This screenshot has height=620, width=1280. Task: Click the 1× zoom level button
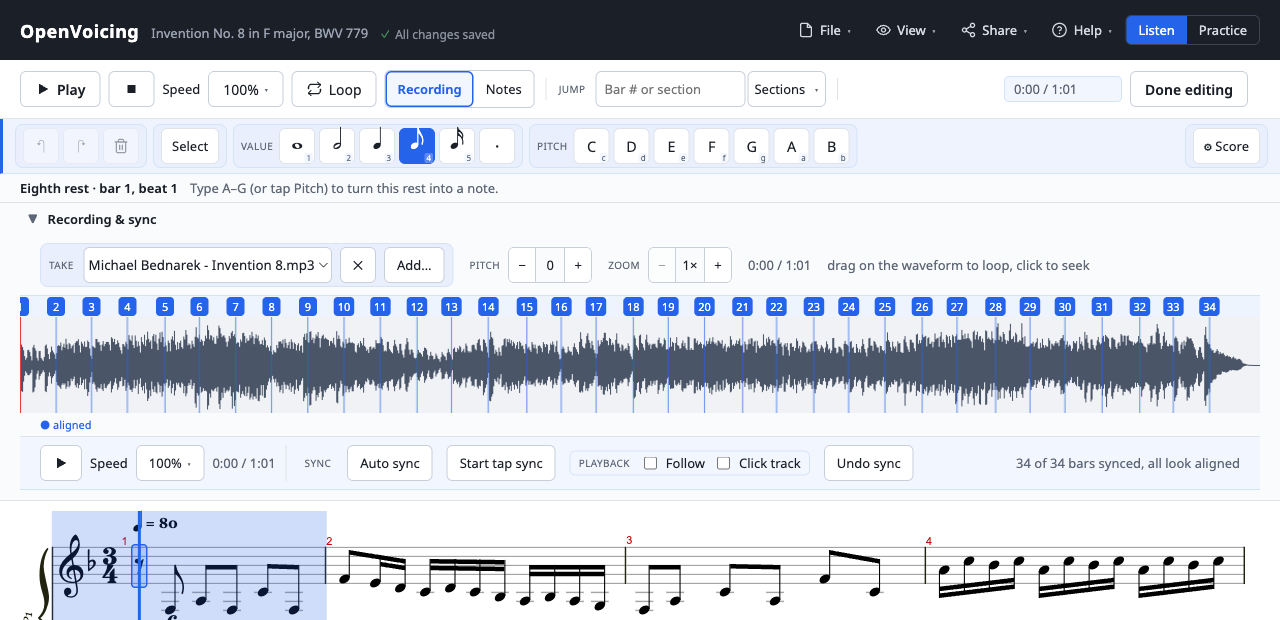pyautogui.click(x=690, y=265)
